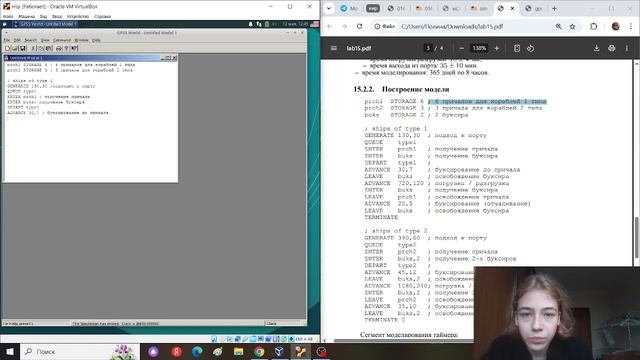Screen dimensions: 640x360
Task: Open Windows Start menu
Action: (x=10, y=351)
